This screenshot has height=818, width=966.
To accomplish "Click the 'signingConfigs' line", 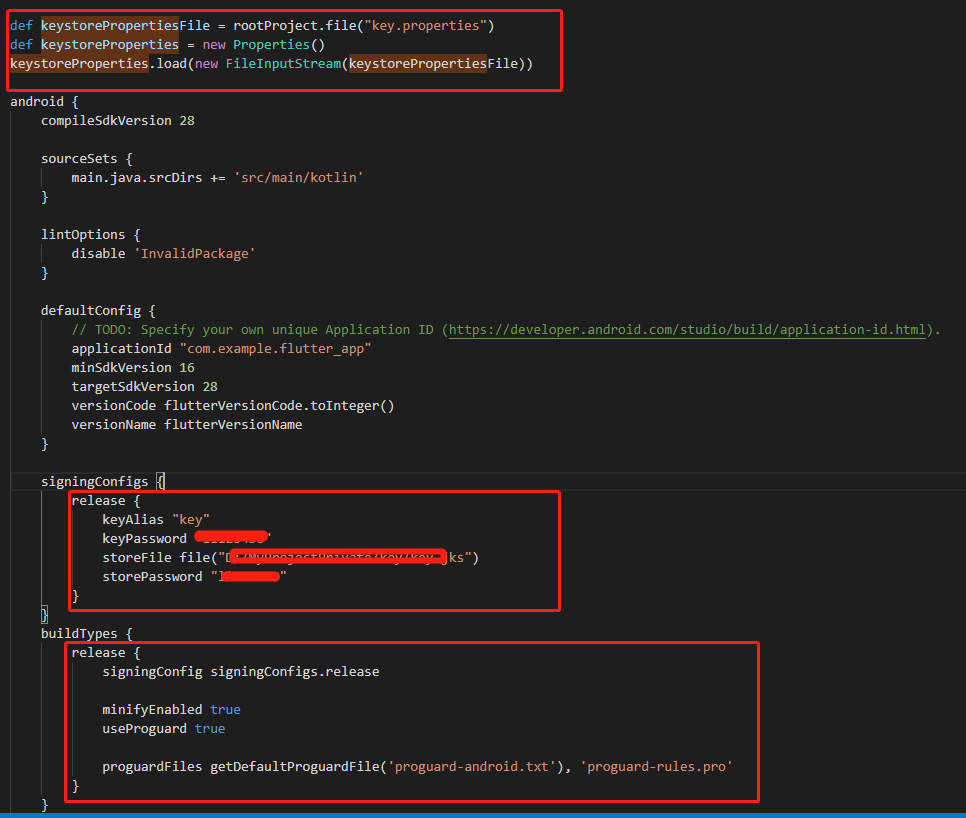I will tap(103, 482).
